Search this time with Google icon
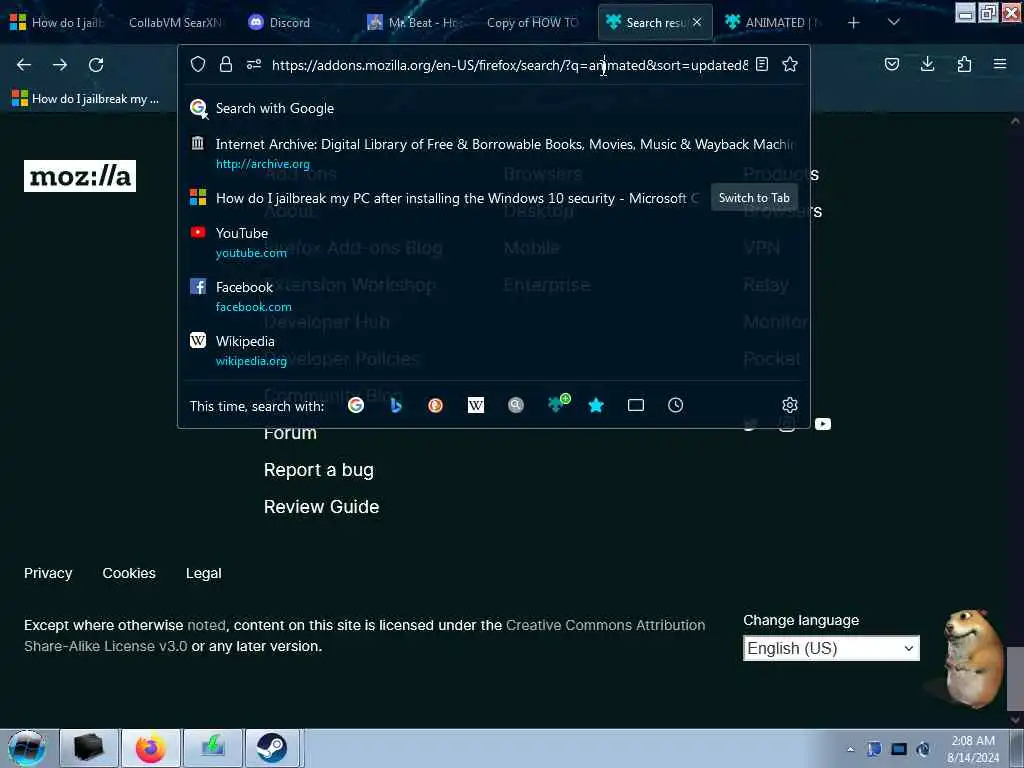 [356, 406]
